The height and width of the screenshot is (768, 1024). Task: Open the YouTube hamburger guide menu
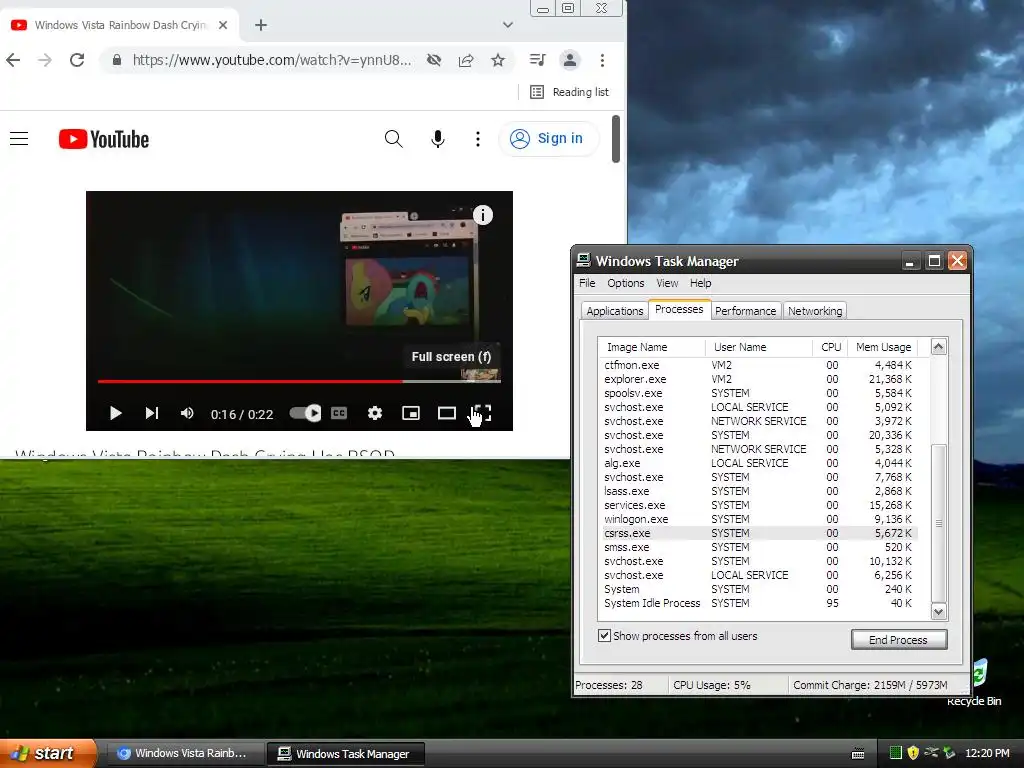click(19, 138)
